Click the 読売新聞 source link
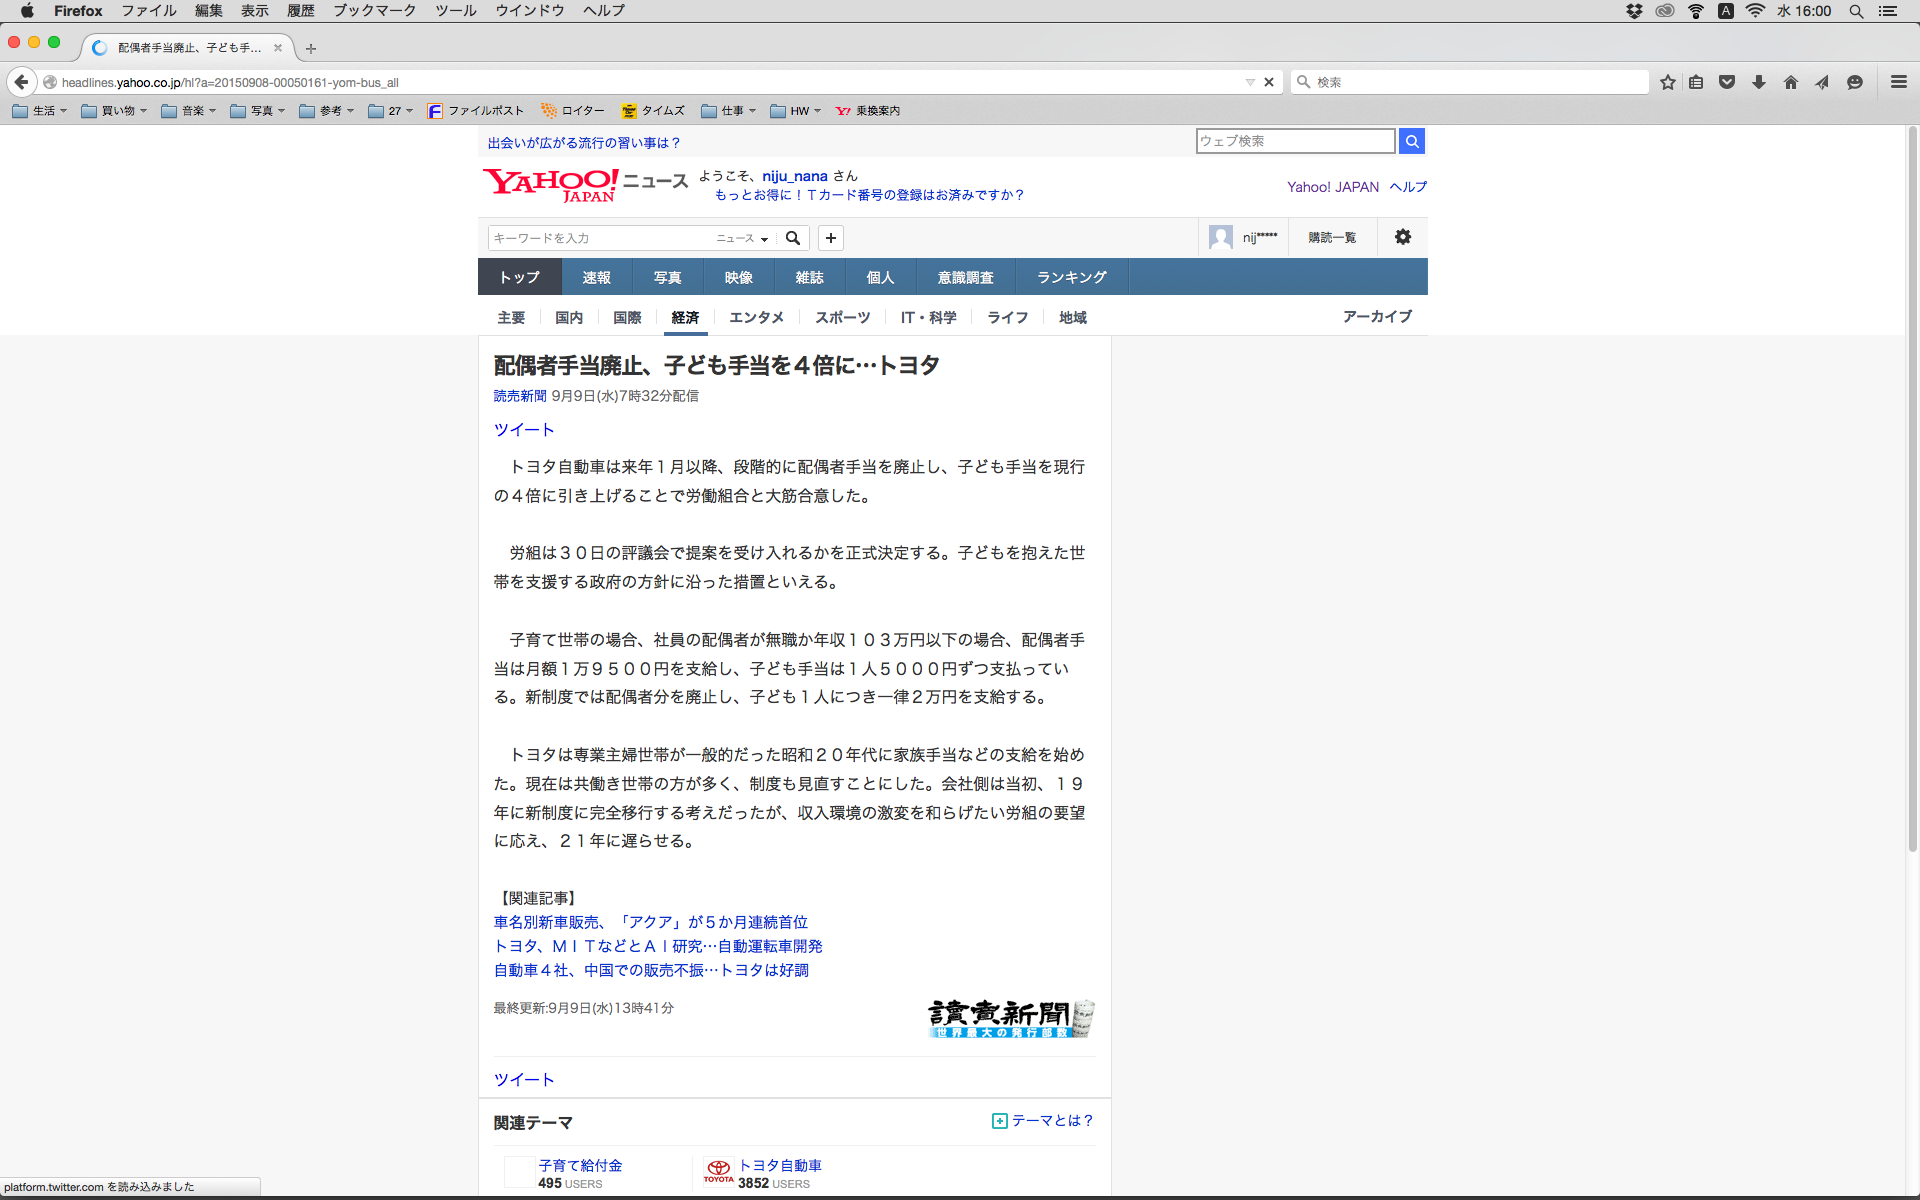 (520, 396)
